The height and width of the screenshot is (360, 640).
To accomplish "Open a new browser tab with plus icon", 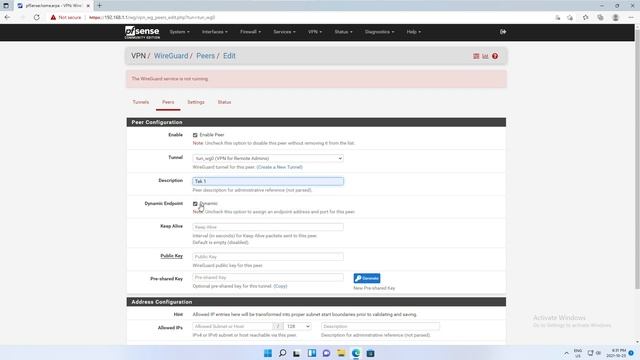I will 99,6.
